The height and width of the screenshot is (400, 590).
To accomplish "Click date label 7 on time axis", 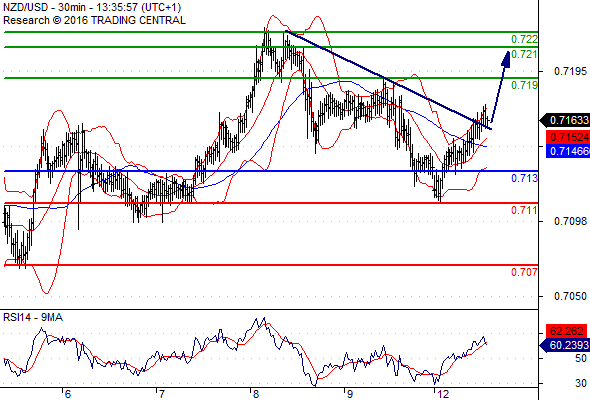I will pos(161,394).
